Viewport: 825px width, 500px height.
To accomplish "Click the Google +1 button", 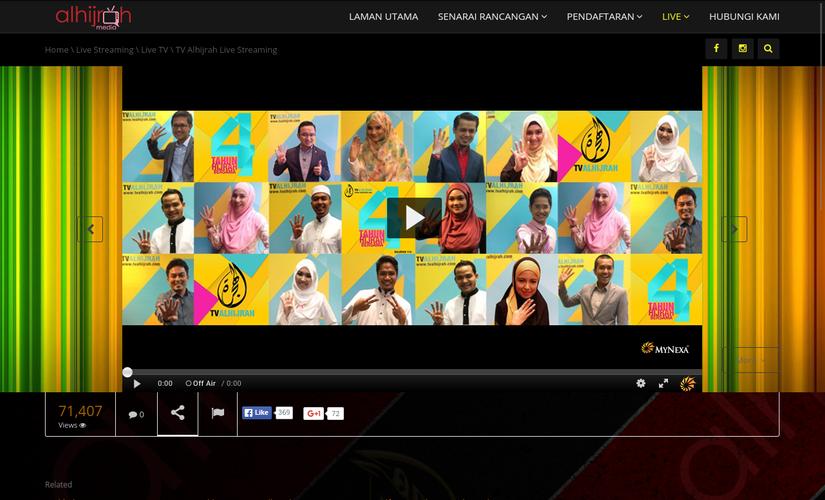I will 314,414.
